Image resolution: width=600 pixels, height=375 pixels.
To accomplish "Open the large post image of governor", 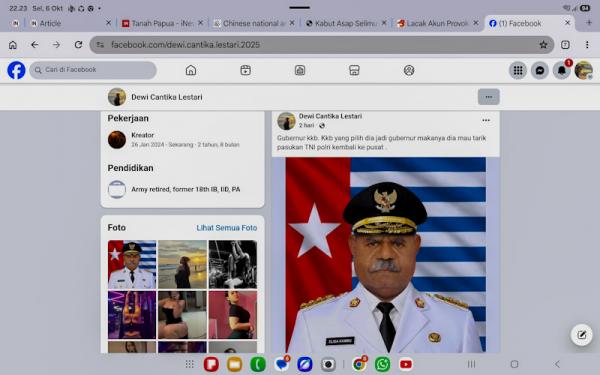I will [386, 254].
